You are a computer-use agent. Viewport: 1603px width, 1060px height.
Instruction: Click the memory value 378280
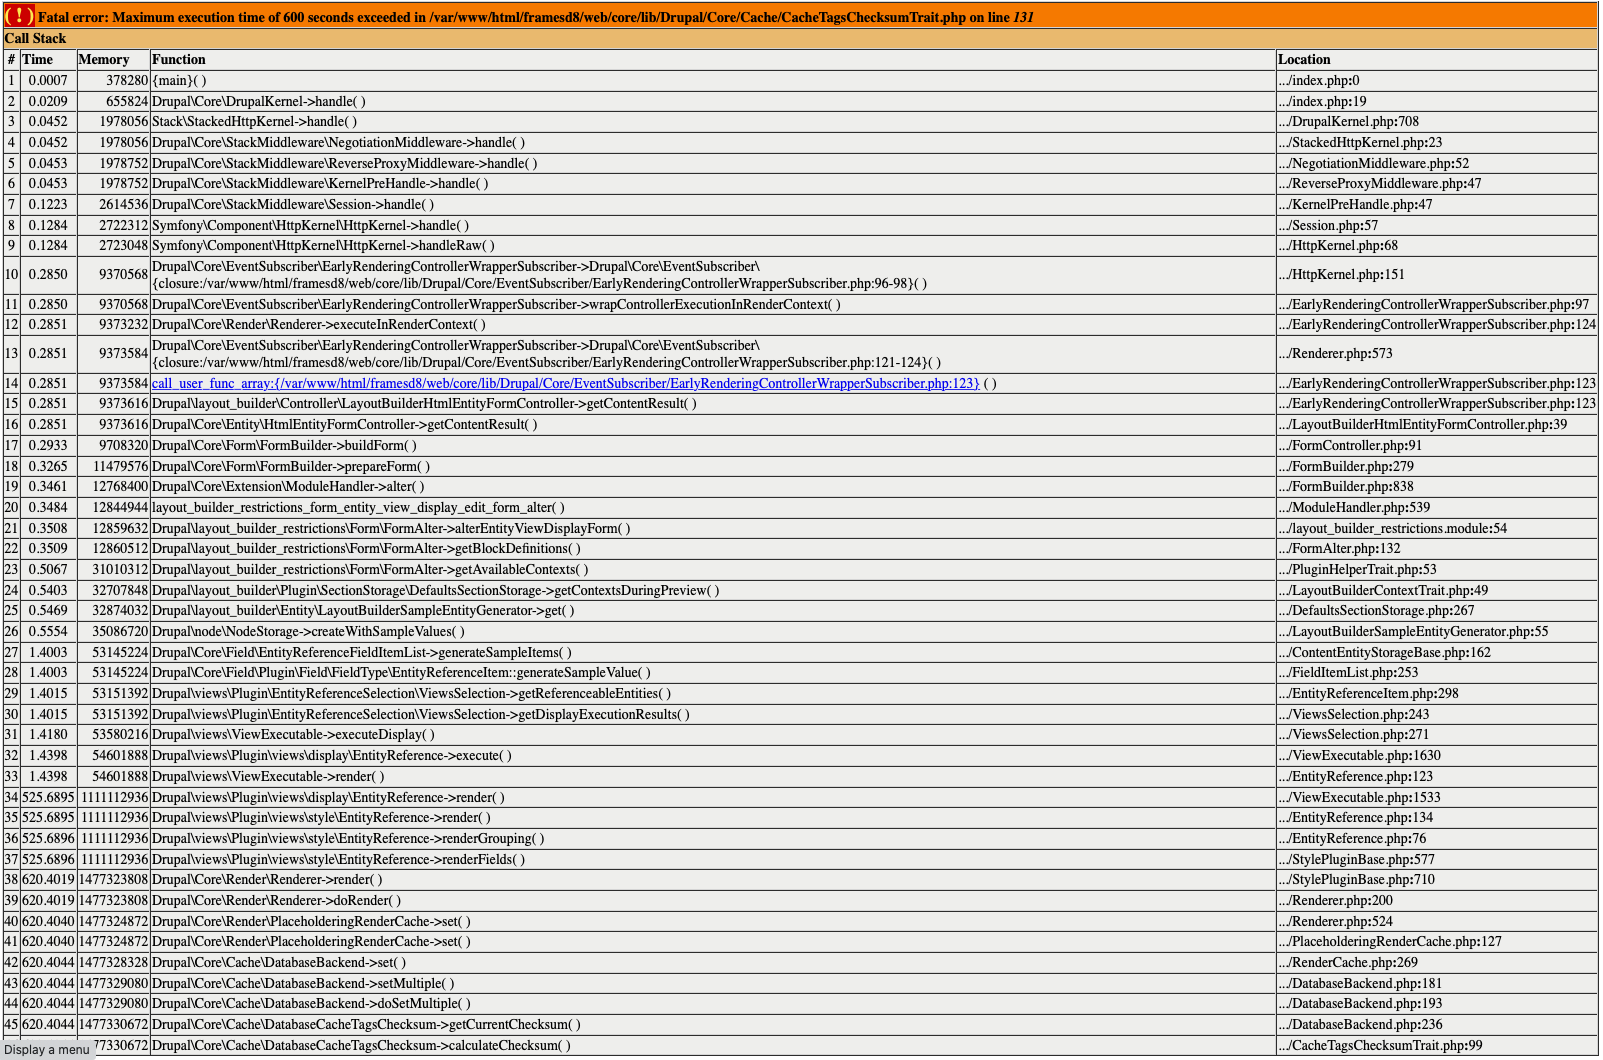click(127, 81)
